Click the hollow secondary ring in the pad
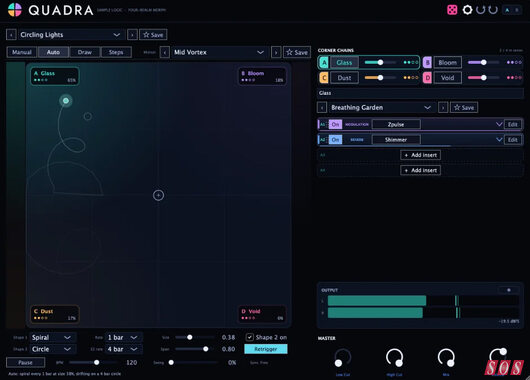The height and width of the screenshot is (380, 530). (88, 116)
